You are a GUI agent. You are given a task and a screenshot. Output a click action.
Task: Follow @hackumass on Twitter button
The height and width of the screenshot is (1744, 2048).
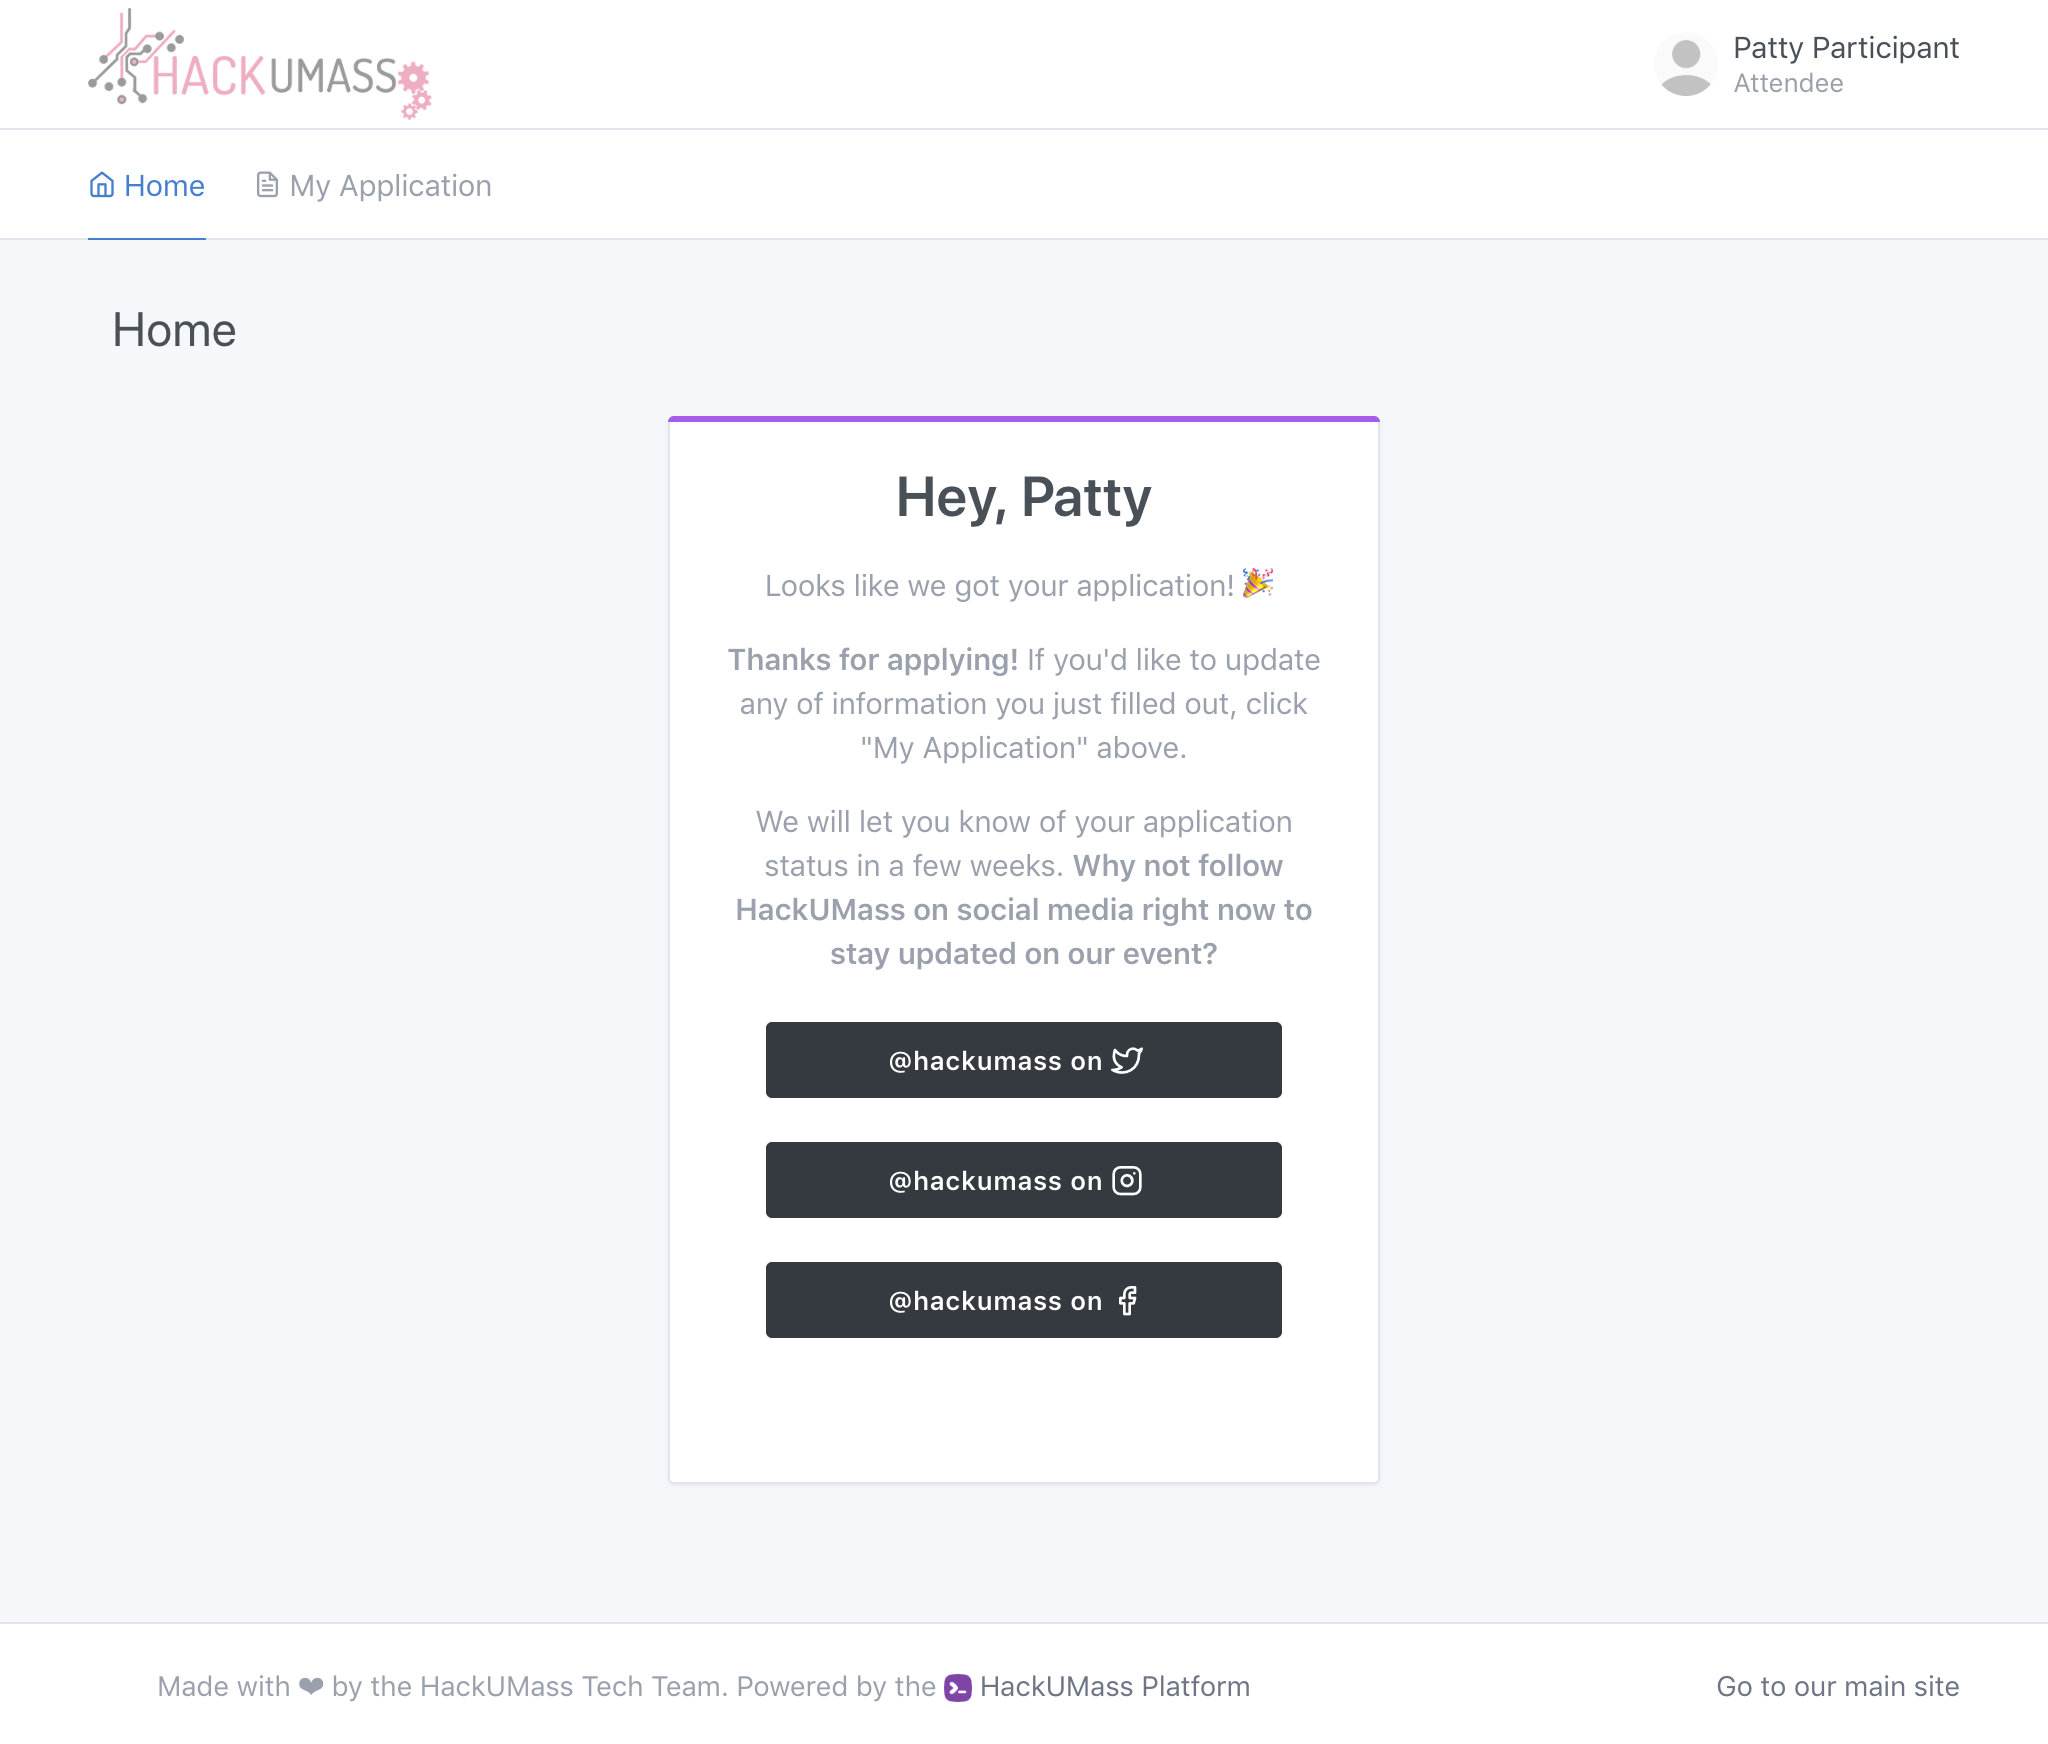(1024, 1060)
